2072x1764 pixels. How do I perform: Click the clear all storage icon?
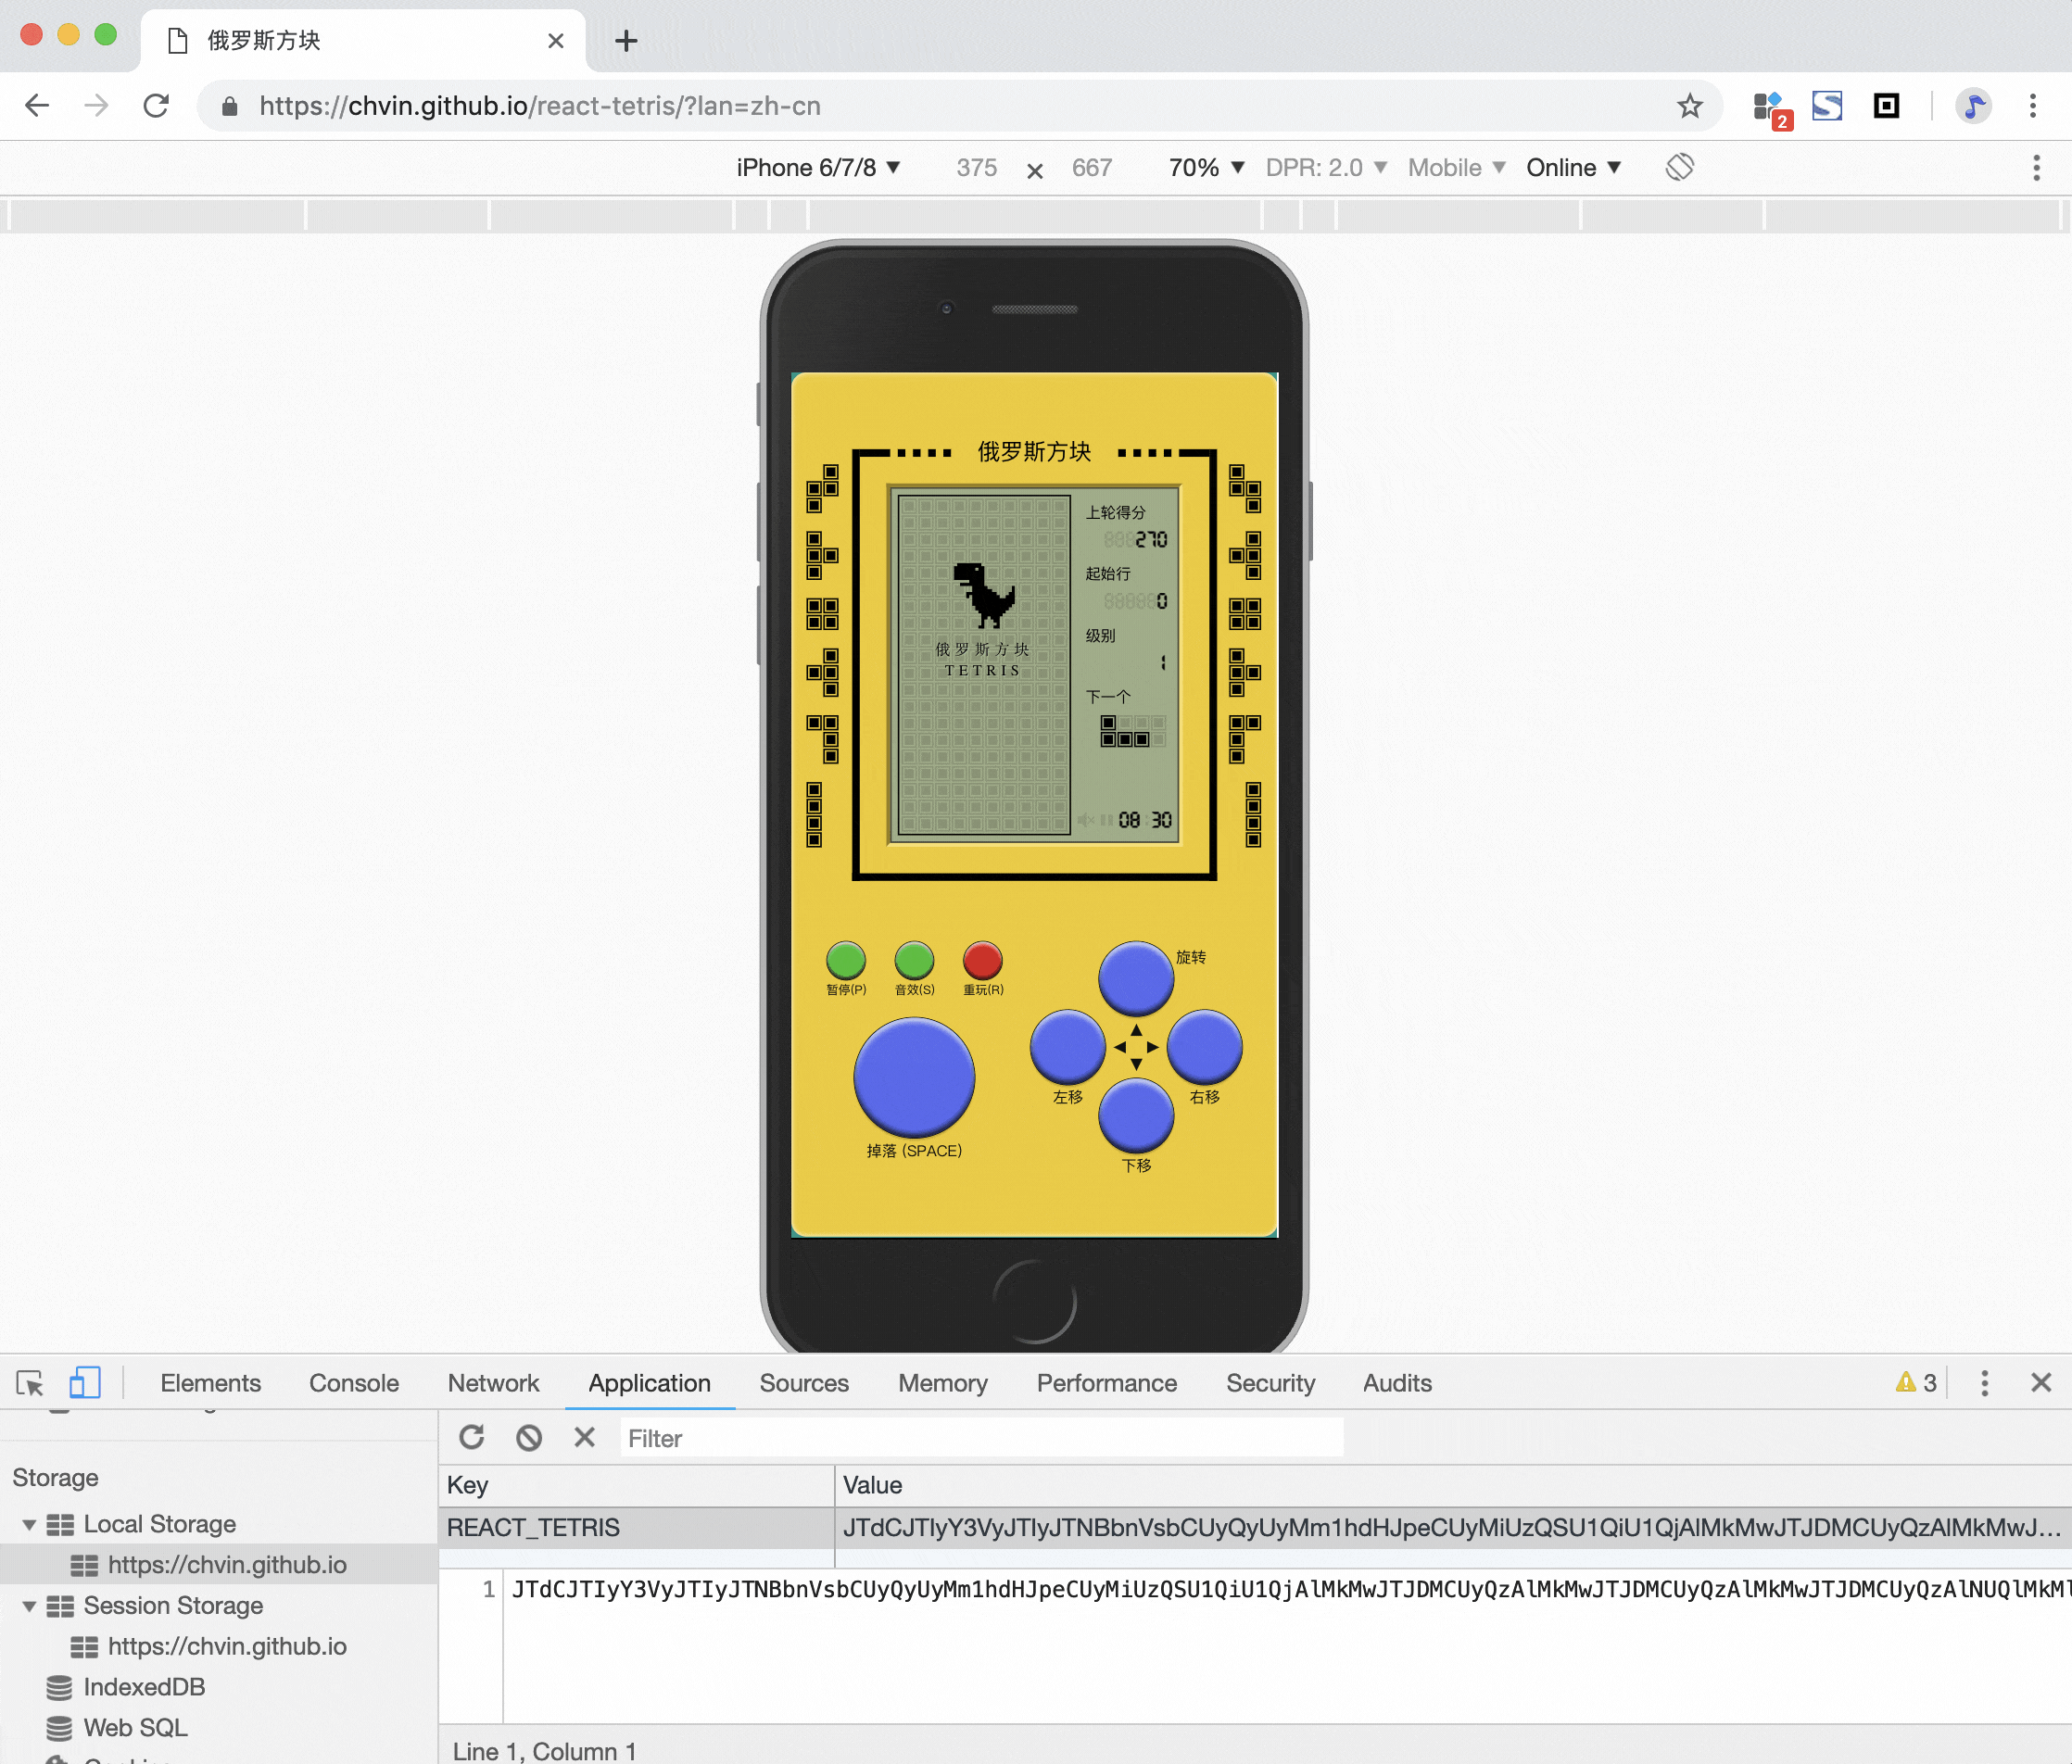click(528, 1438)
